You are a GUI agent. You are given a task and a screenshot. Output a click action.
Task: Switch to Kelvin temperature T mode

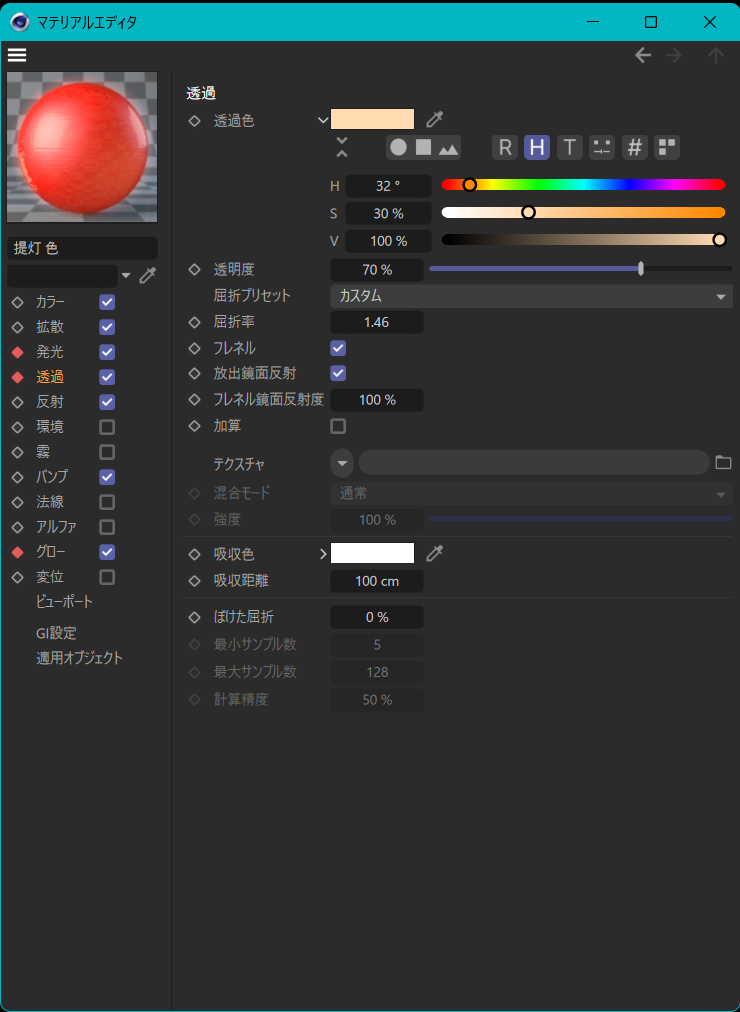point(569,148)
